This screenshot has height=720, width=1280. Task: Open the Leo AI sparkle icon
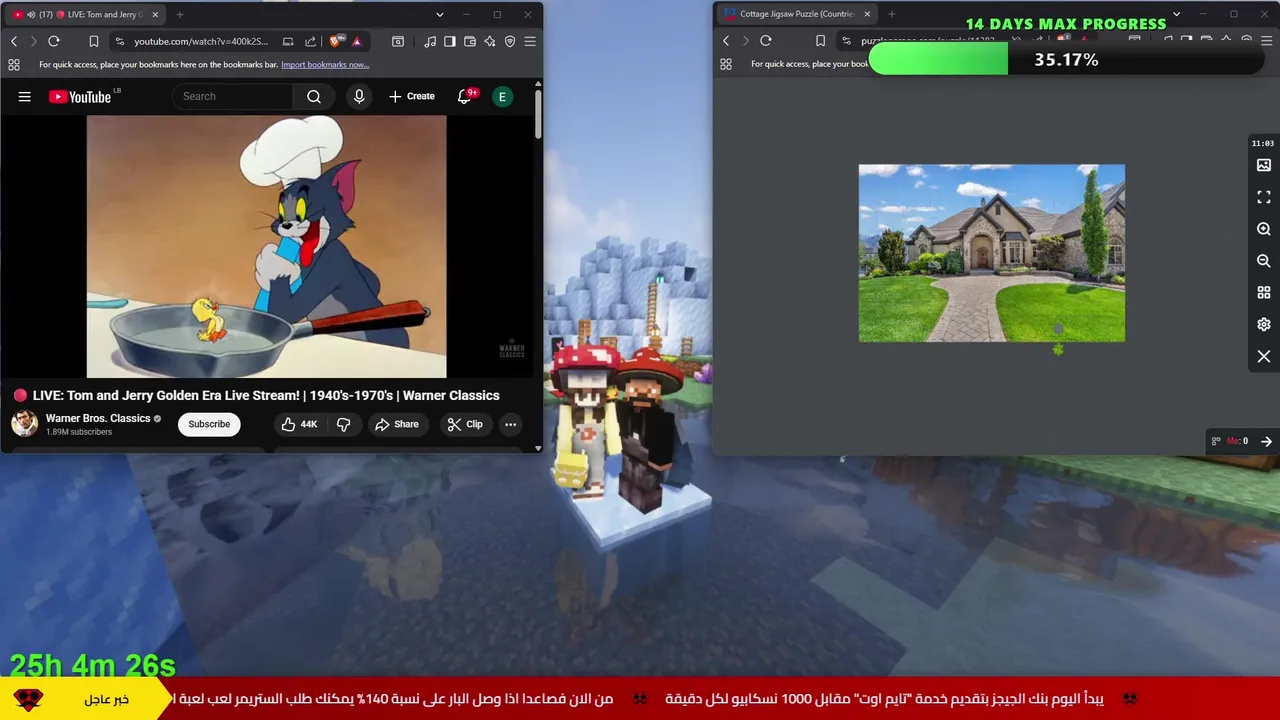pyautogui.click(x=490, y=41)
